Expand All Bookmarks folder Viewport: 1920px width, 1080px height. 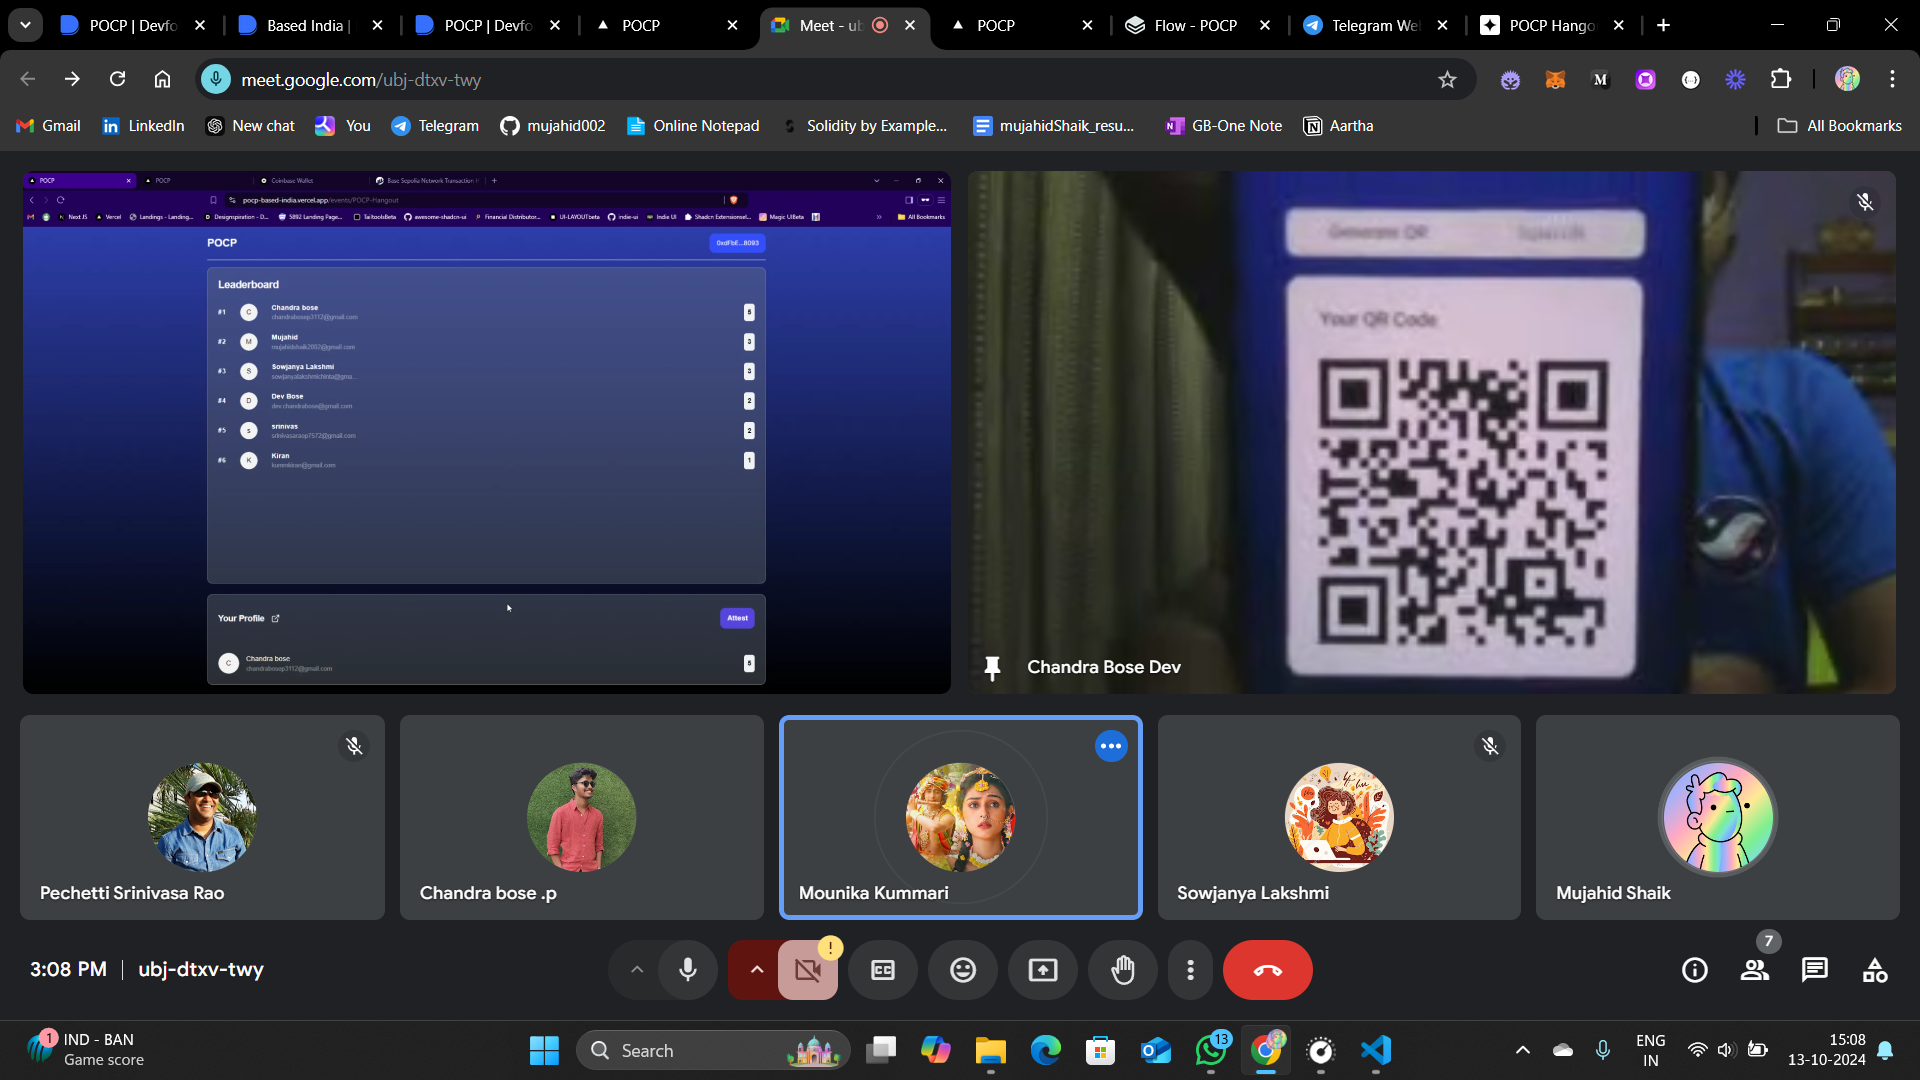(1840, 126)
